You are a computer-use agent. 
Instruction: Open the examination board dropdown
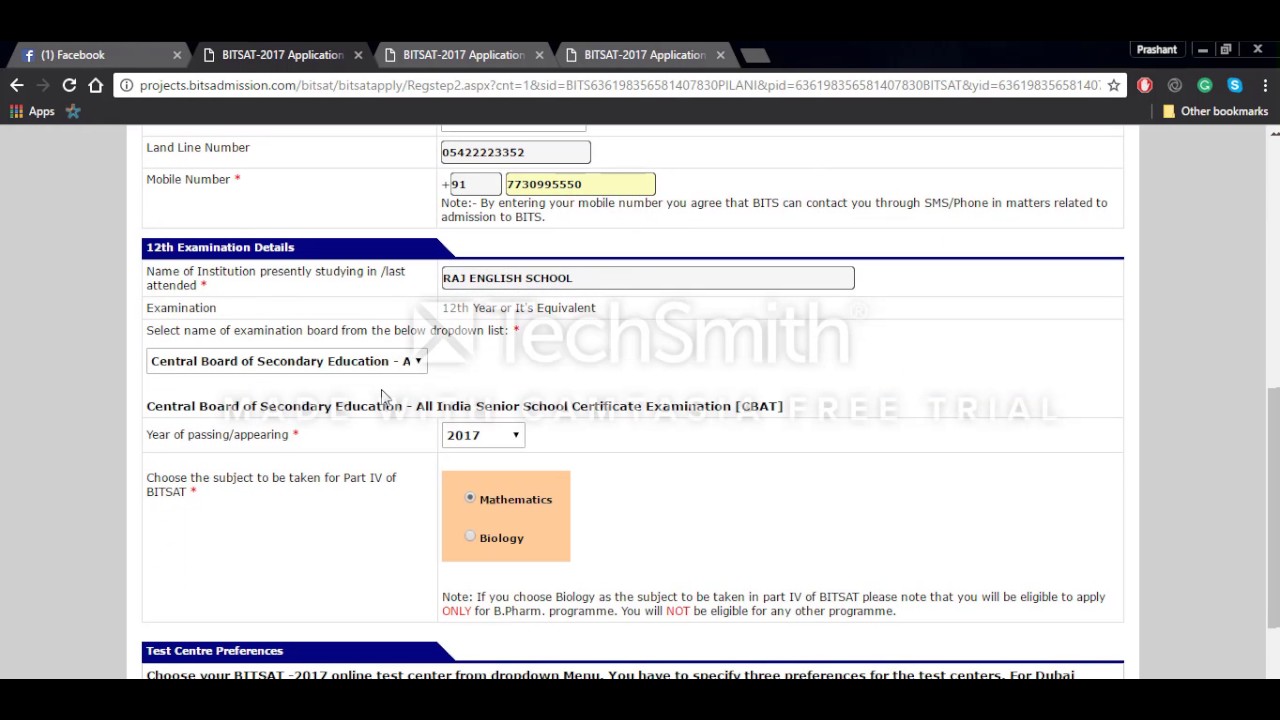click(287, 361)
